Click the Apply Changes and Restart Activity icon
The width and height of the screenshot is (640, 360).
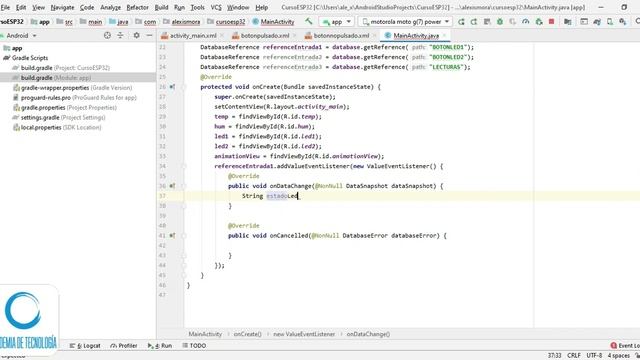tap(474, 22)
